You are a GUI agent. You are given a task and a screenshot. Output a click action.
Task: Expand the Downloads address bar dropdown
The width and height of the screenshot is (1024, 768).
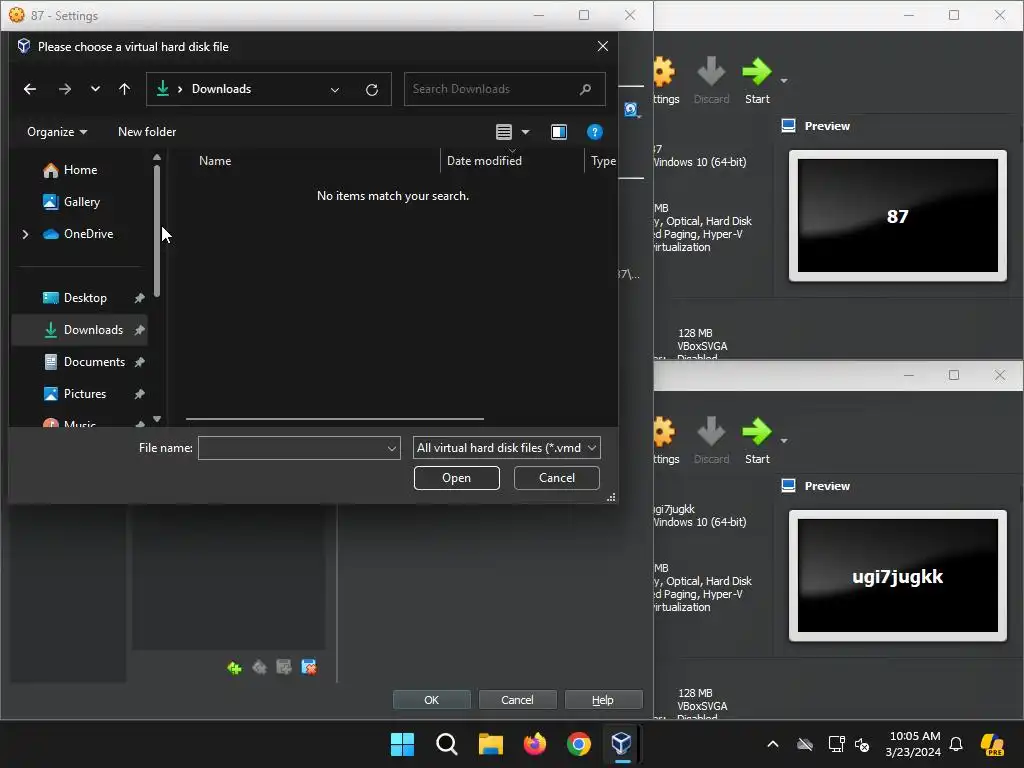point(335,89)
